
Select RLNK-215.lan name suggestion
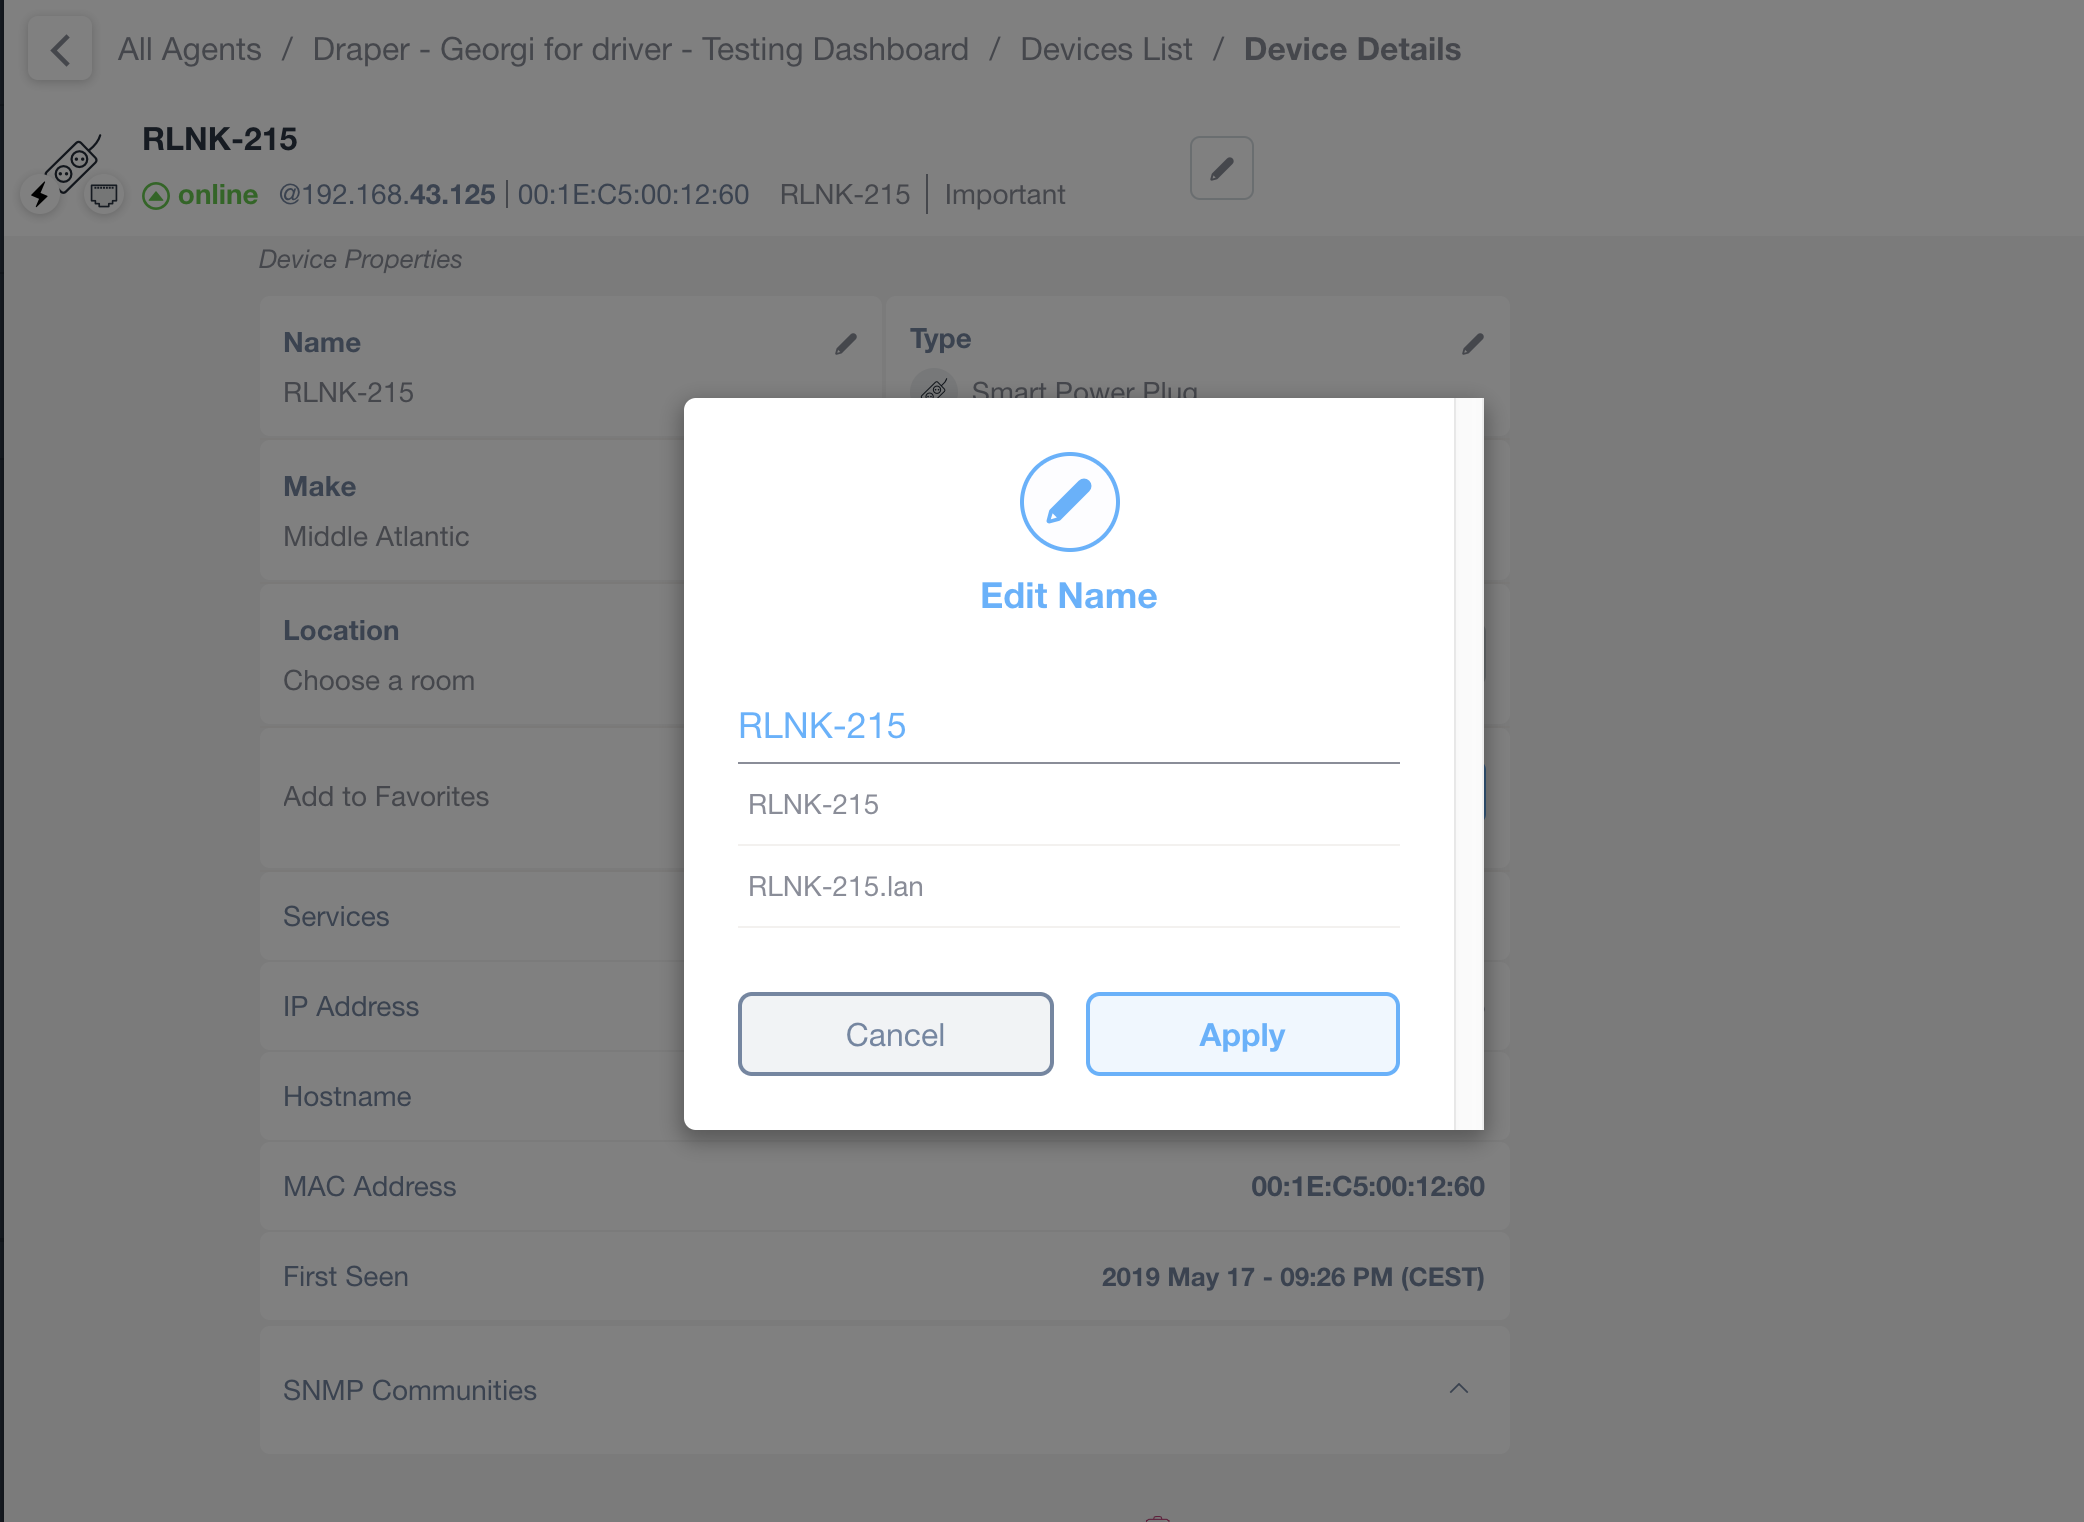click(1070, 886)
